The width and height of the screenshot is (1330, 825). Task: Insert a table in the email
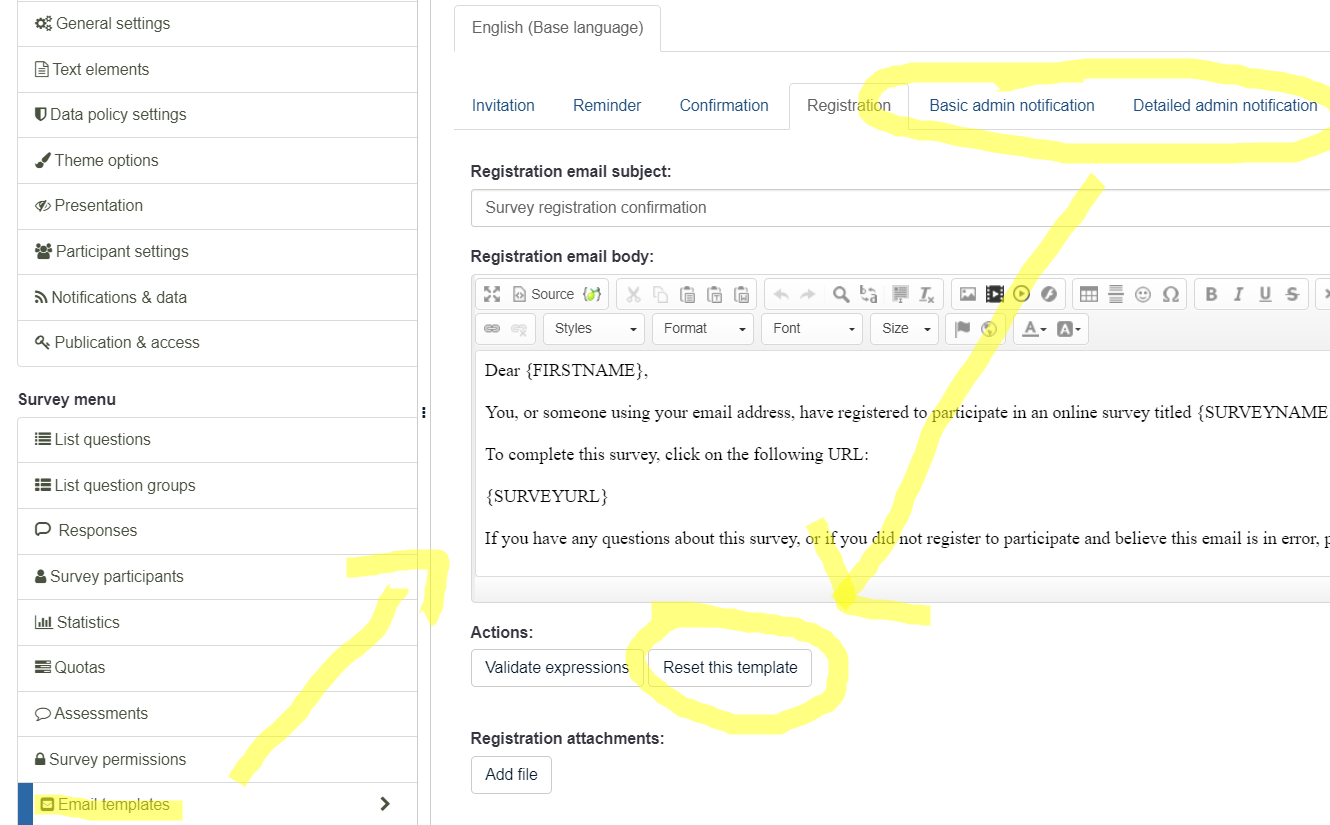(1089, 294)
